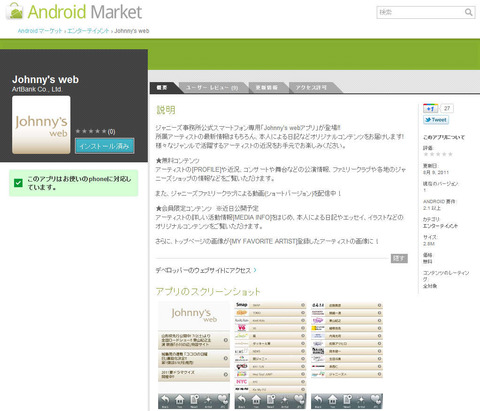
Task: Click the Google +1 button
Action: pos(430,108)
